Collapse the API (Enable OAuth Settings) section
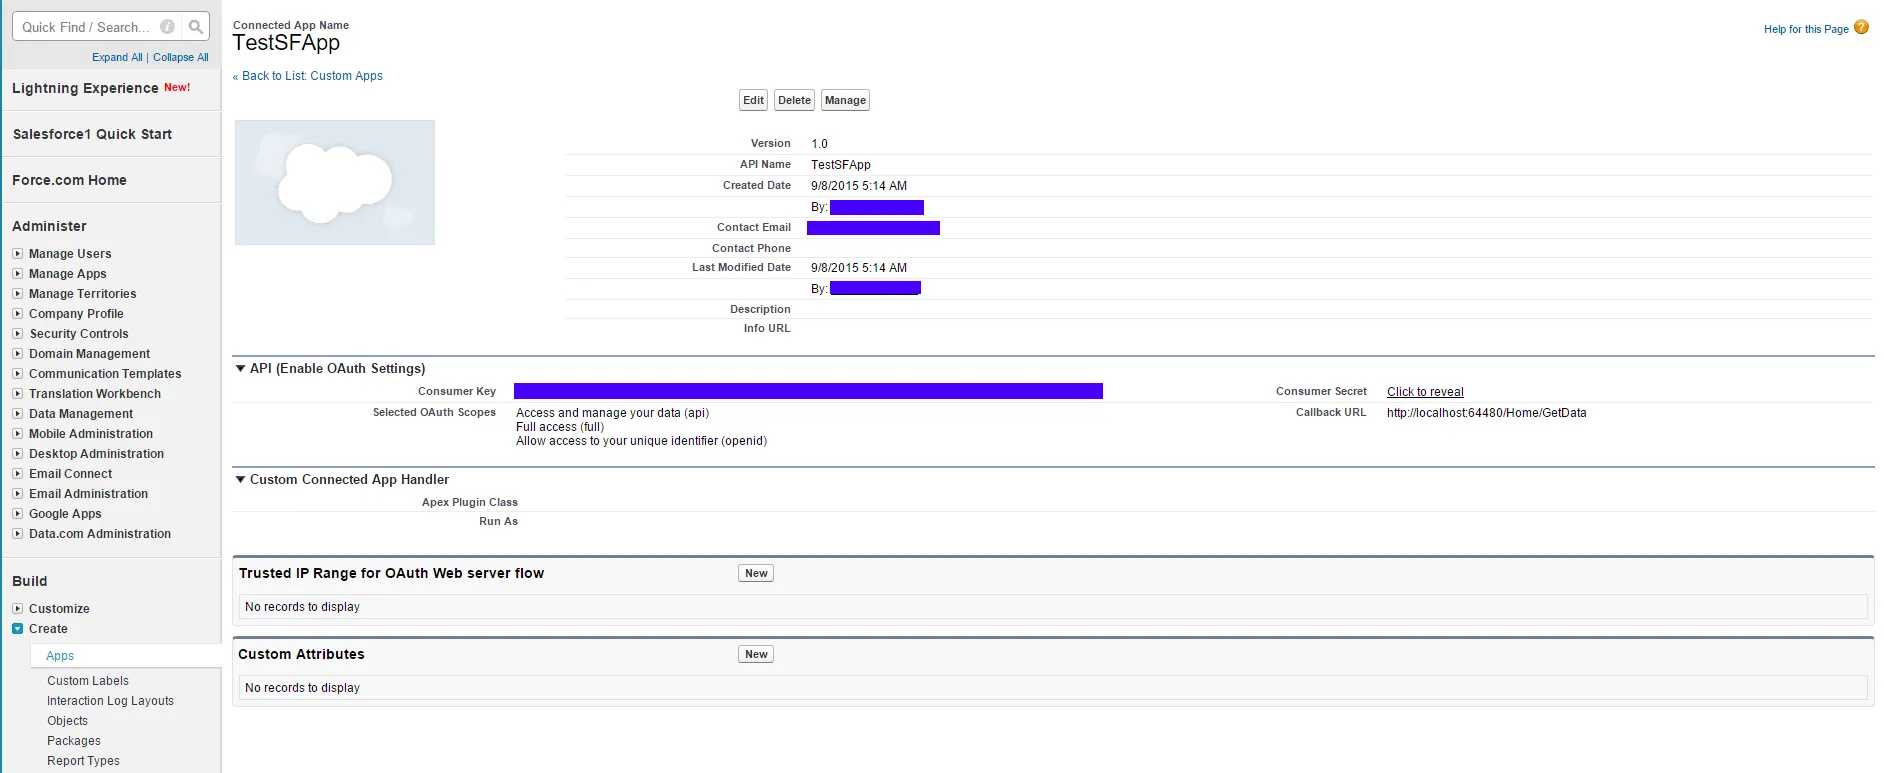The image size is (1884, 773). point(241,369)
